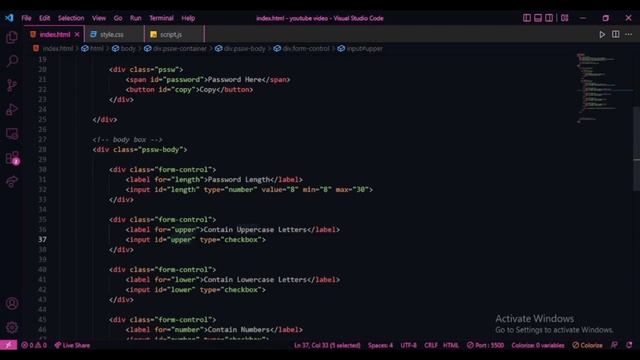Screen dimensions: 640x360
Task: Click Contain Uppercase Letters label line
Action: (x=233, y=229)
